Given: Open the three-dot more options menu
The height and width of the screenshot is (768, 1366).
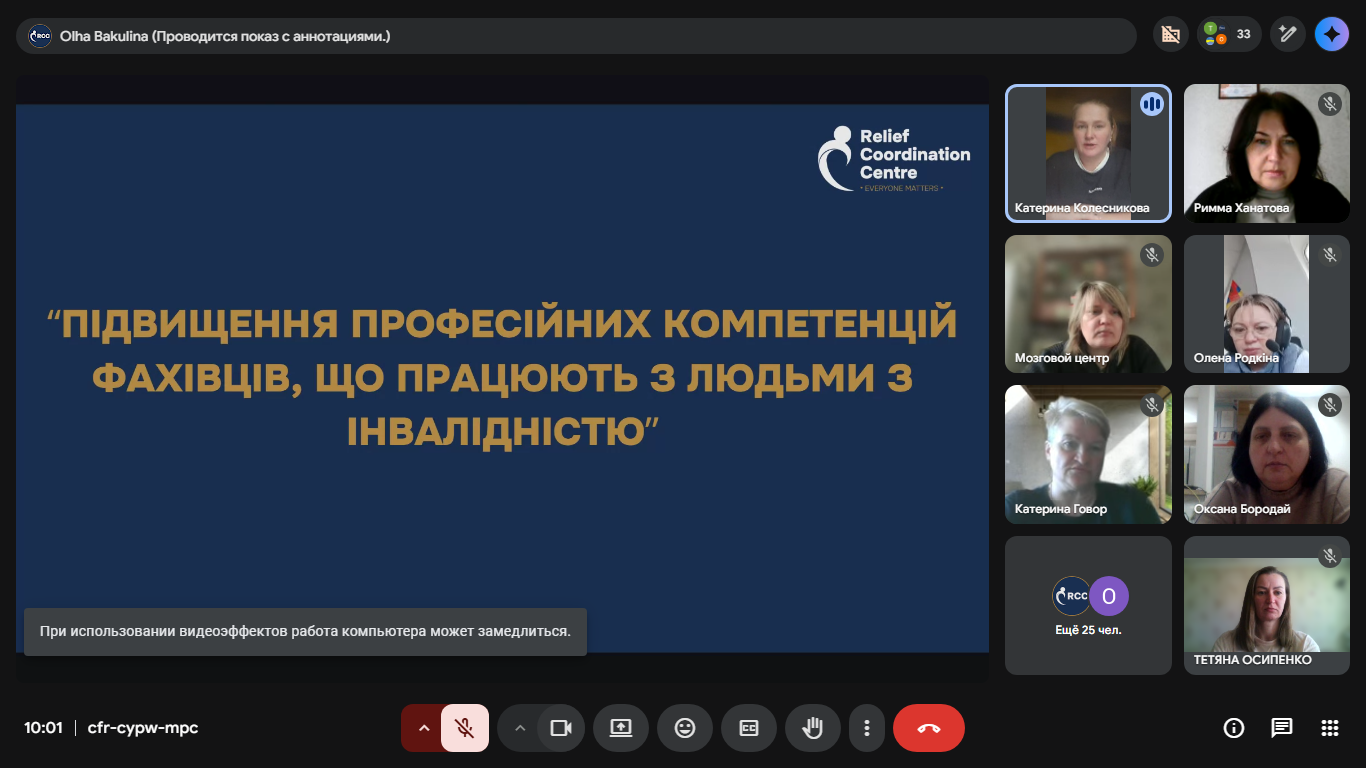Looking at the screenshot, I should click(867, 728).
